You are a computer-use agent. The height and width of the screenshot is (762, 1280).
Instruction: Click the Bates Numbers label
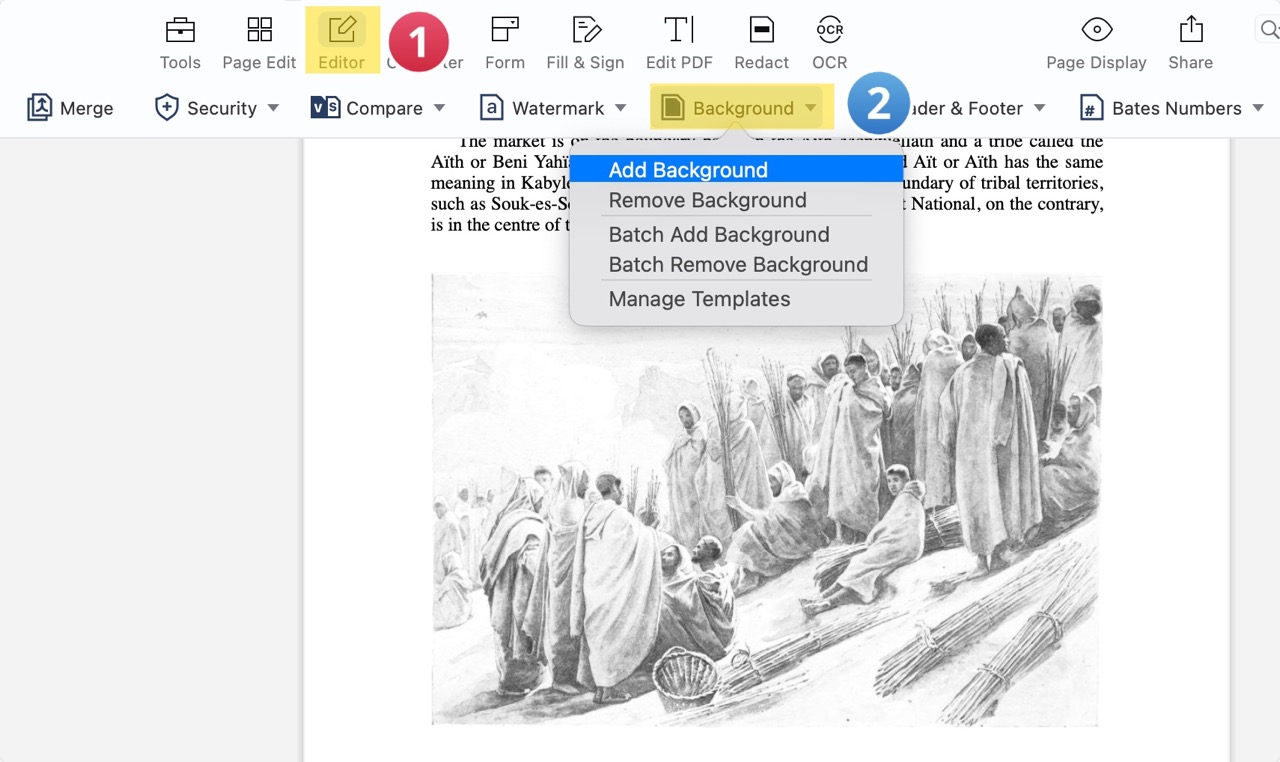[x=1177, y=108]
